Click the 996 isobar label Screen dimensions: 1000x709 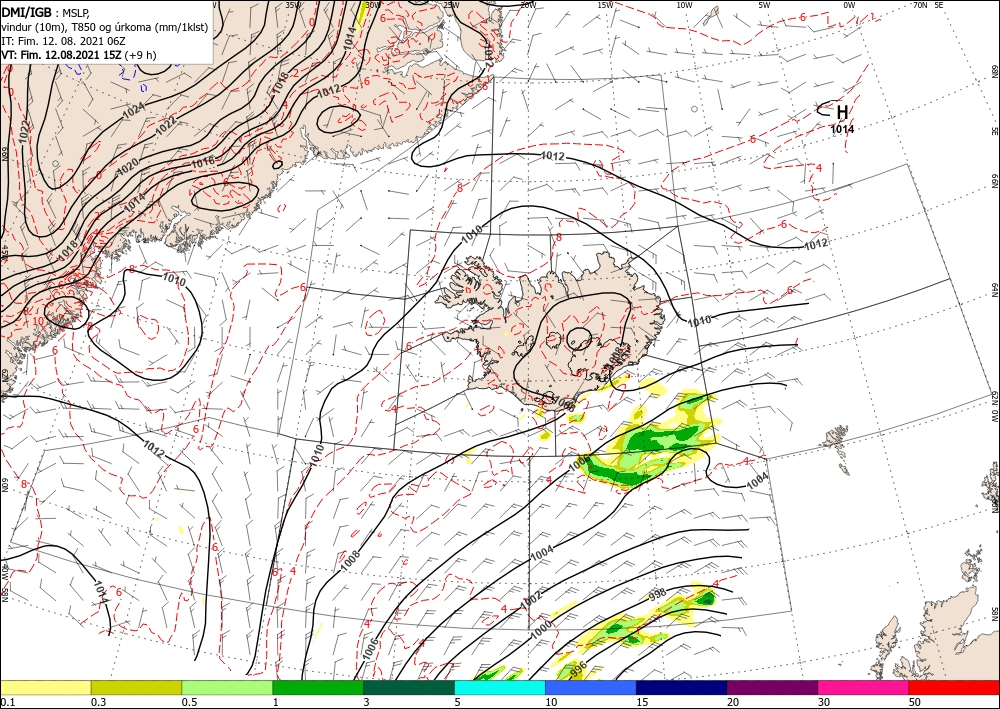pos(578,669)
